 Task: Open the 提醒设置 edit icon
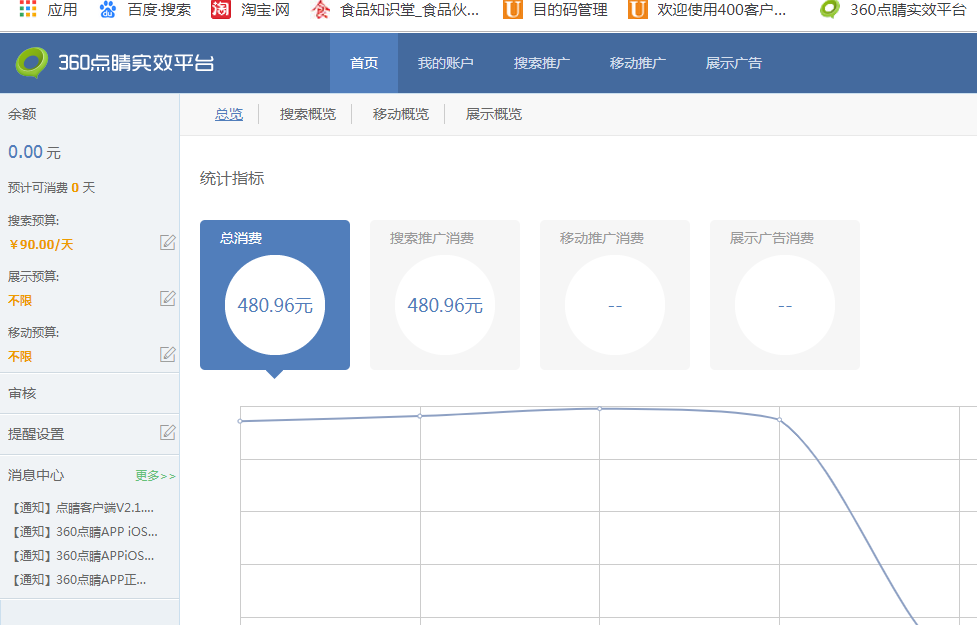point(168,432)
